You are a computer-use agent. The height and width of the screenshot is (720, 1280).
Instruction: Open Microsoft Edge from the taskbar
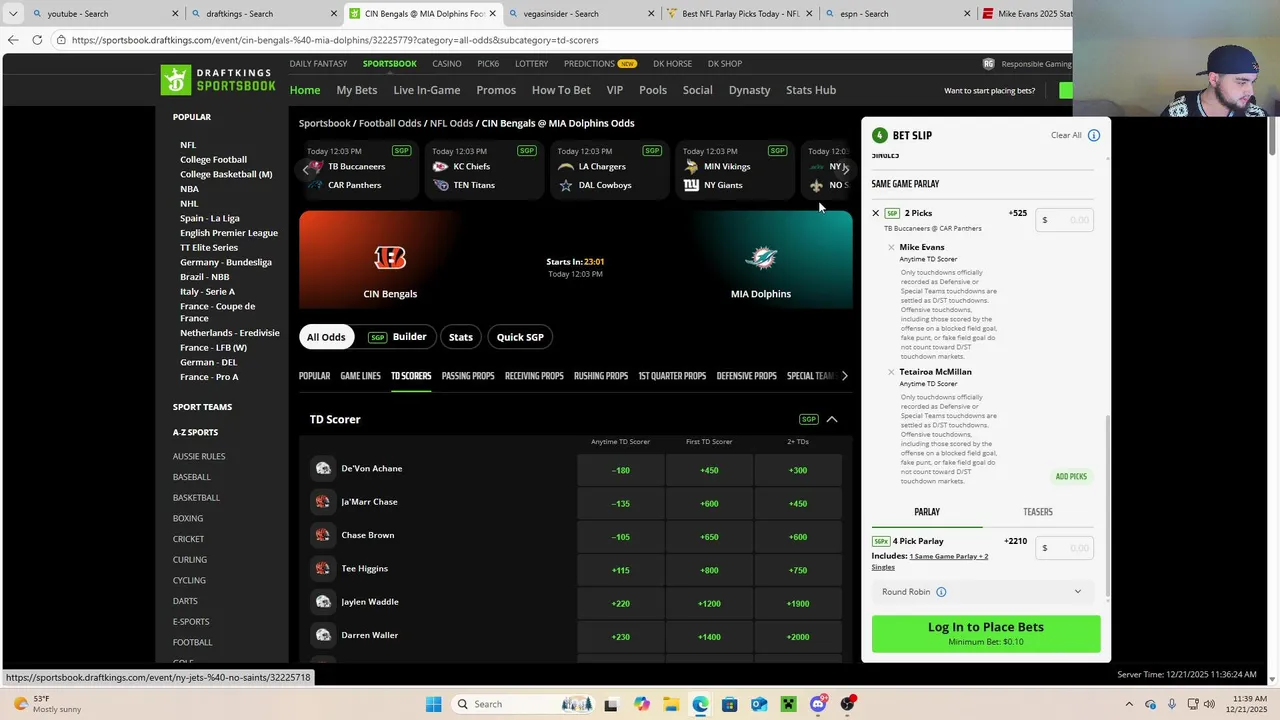click(x=700, y=704)
